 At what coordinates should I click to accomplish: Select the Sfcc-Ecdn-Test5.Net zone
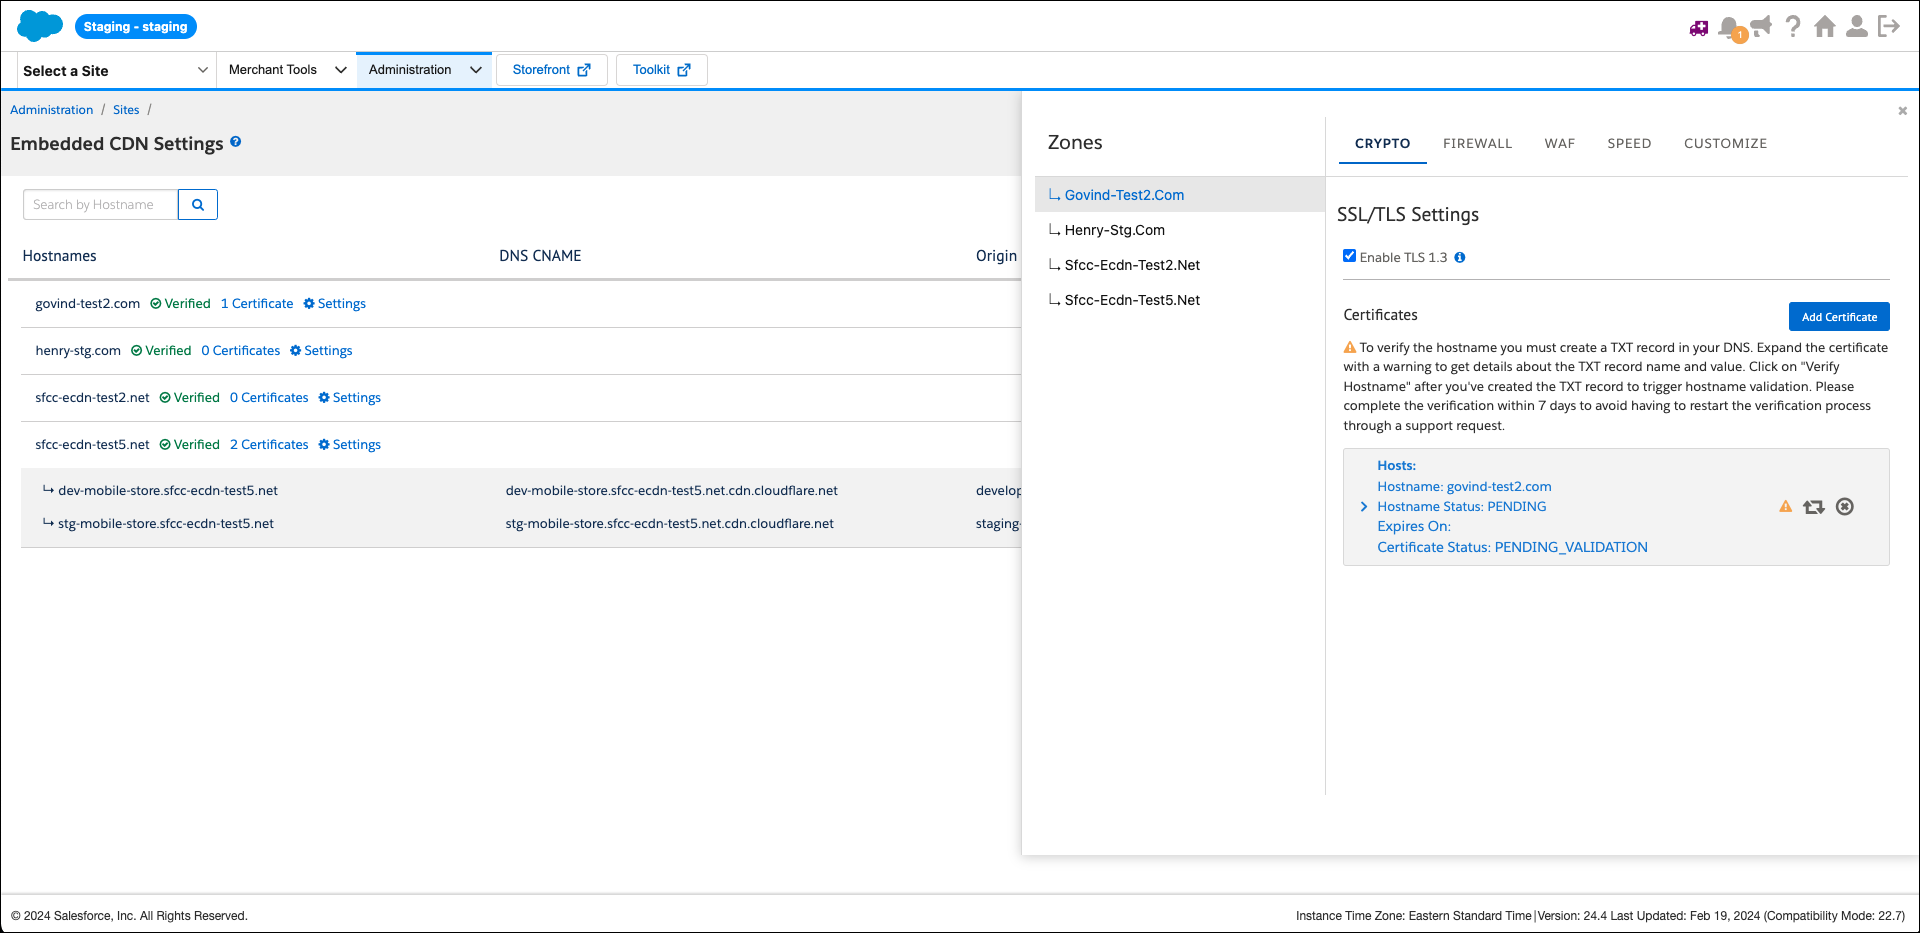click(1180, 300)
